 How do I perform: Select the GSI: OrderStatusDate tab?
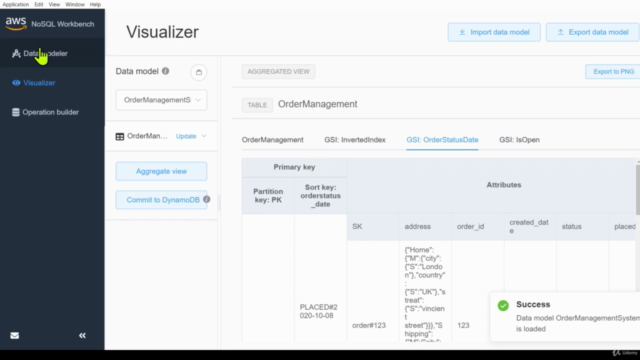(x=442, y=140)
